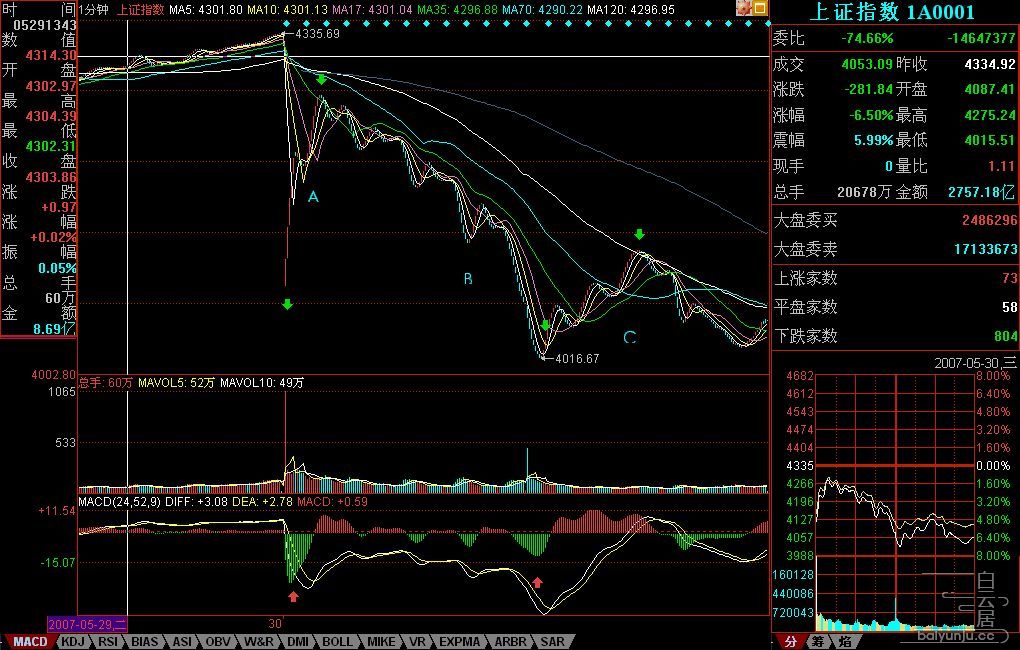
Task: Click the 总手 20678万 value
Action: 865,192
